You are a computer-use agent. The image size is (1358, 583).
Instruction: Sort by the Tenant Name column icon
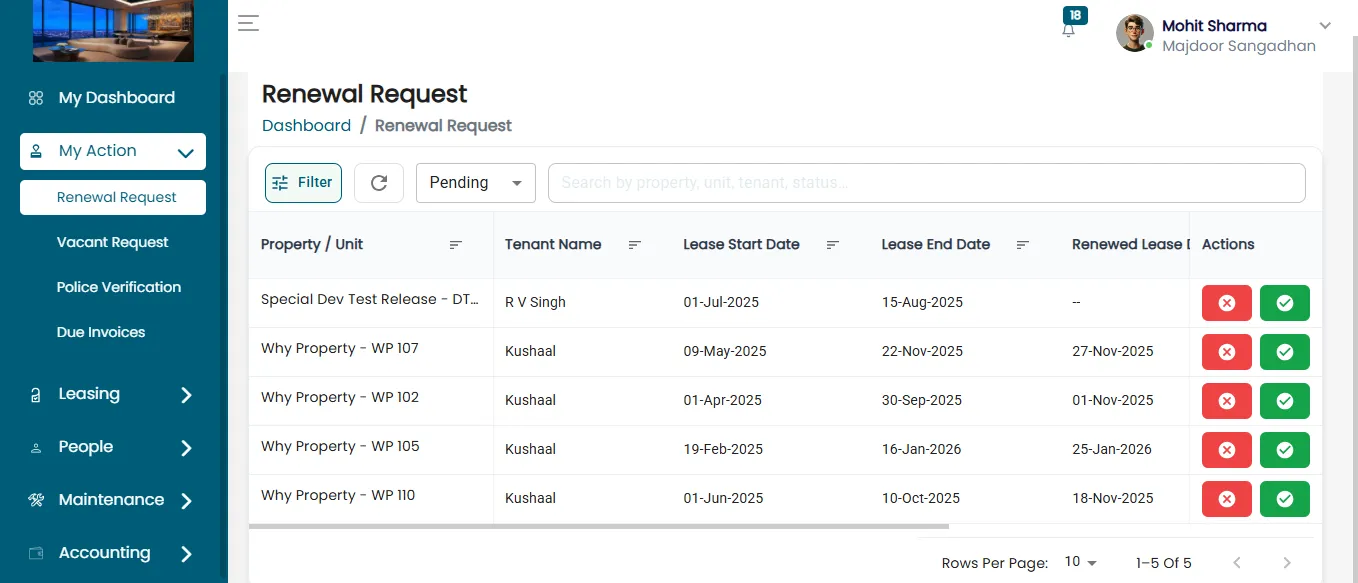point(635,245)
